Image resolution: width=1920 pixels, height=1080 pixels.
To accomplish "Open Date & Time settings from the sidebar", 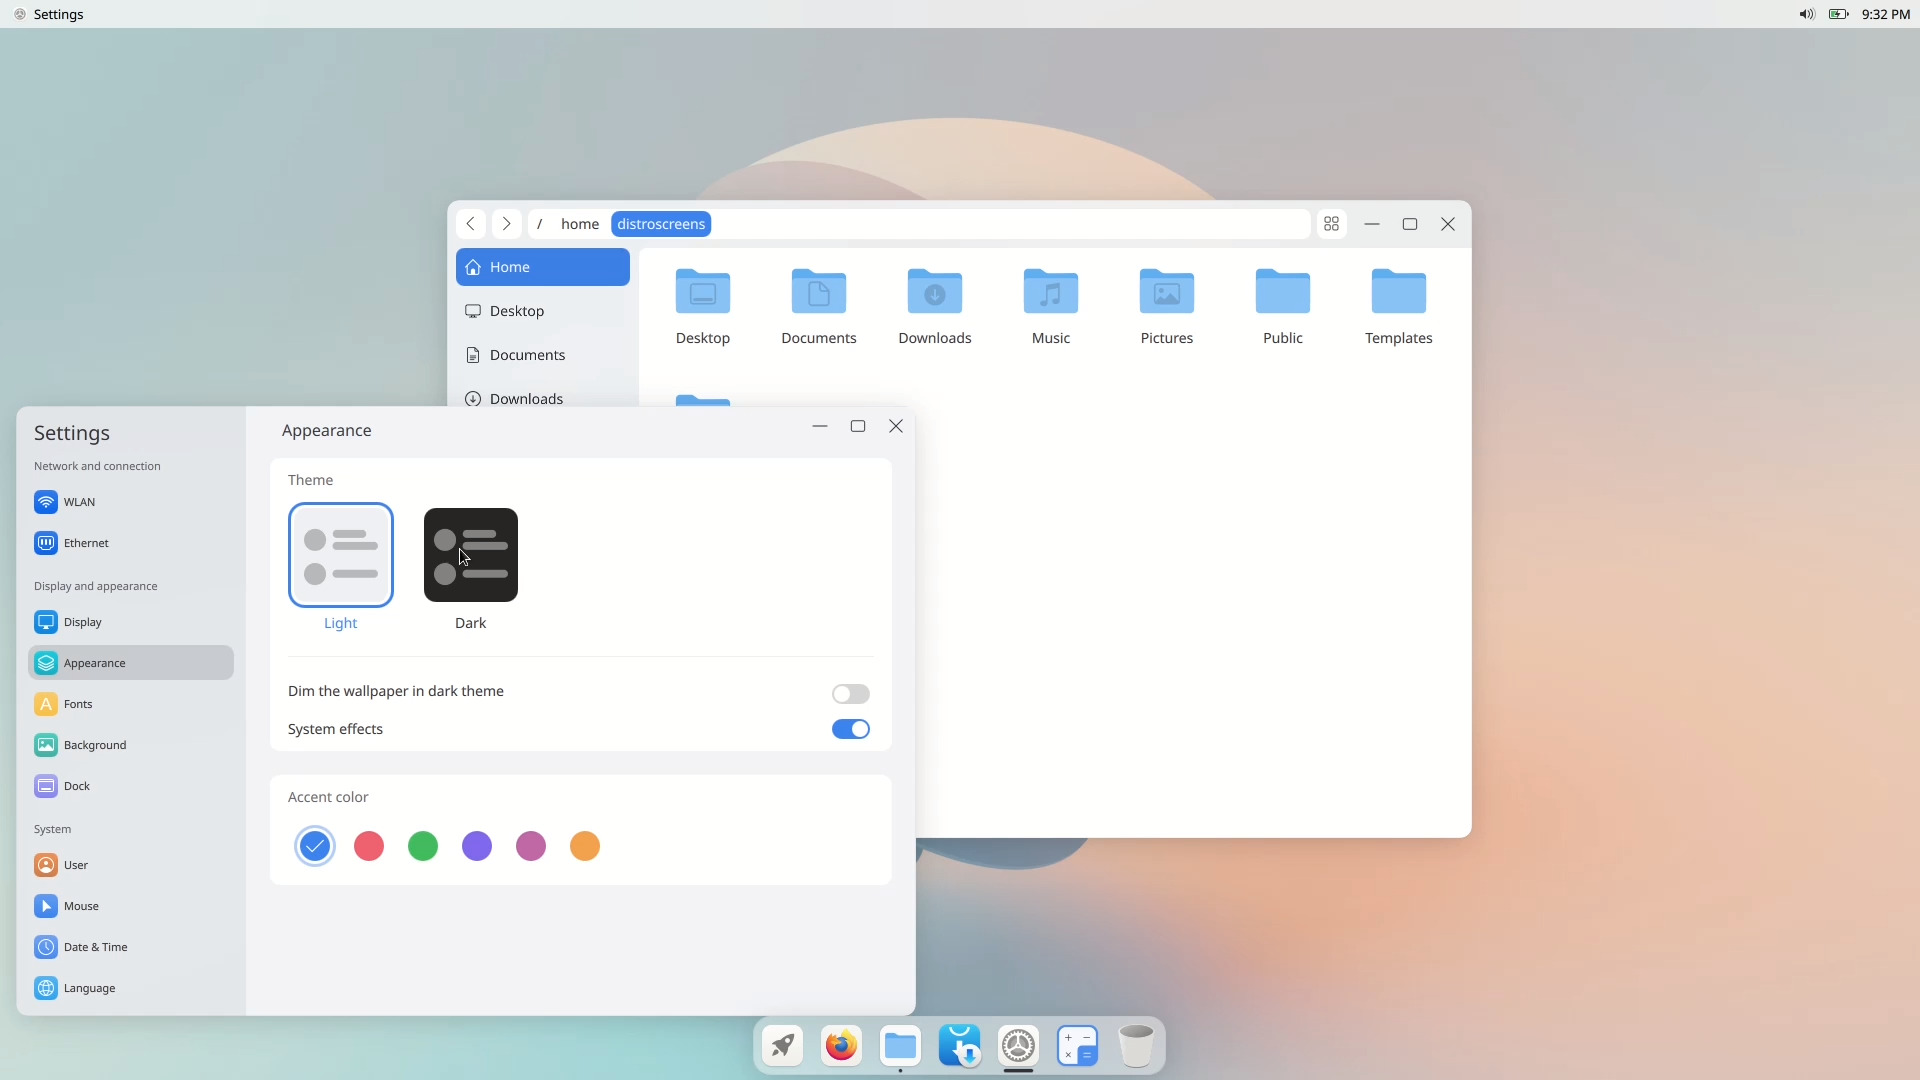I will [x=93, y=947].
